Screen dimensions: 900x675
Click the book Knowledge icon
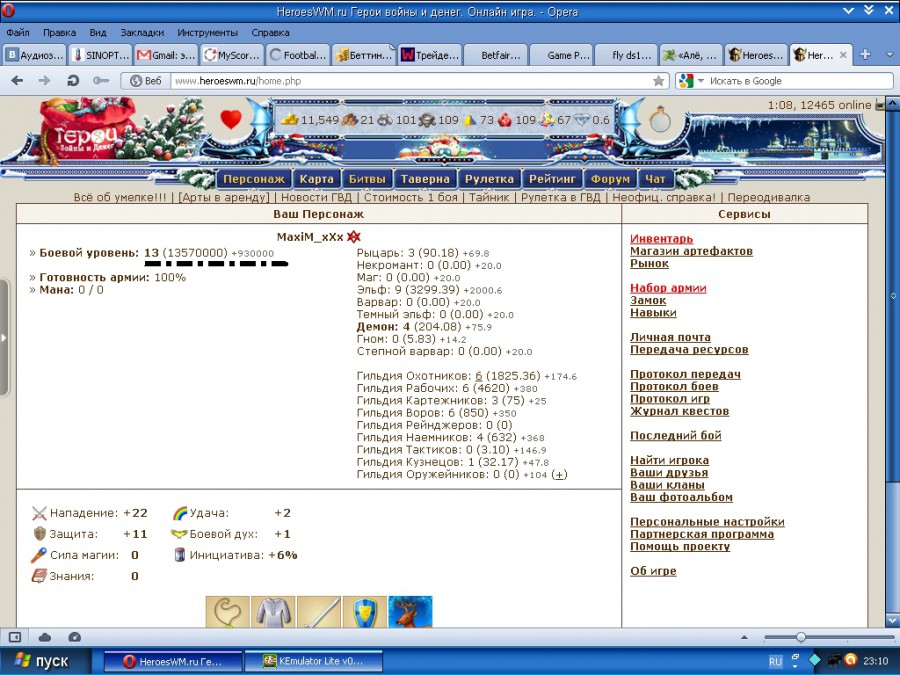pyautogui.click(x=38, y=576)
